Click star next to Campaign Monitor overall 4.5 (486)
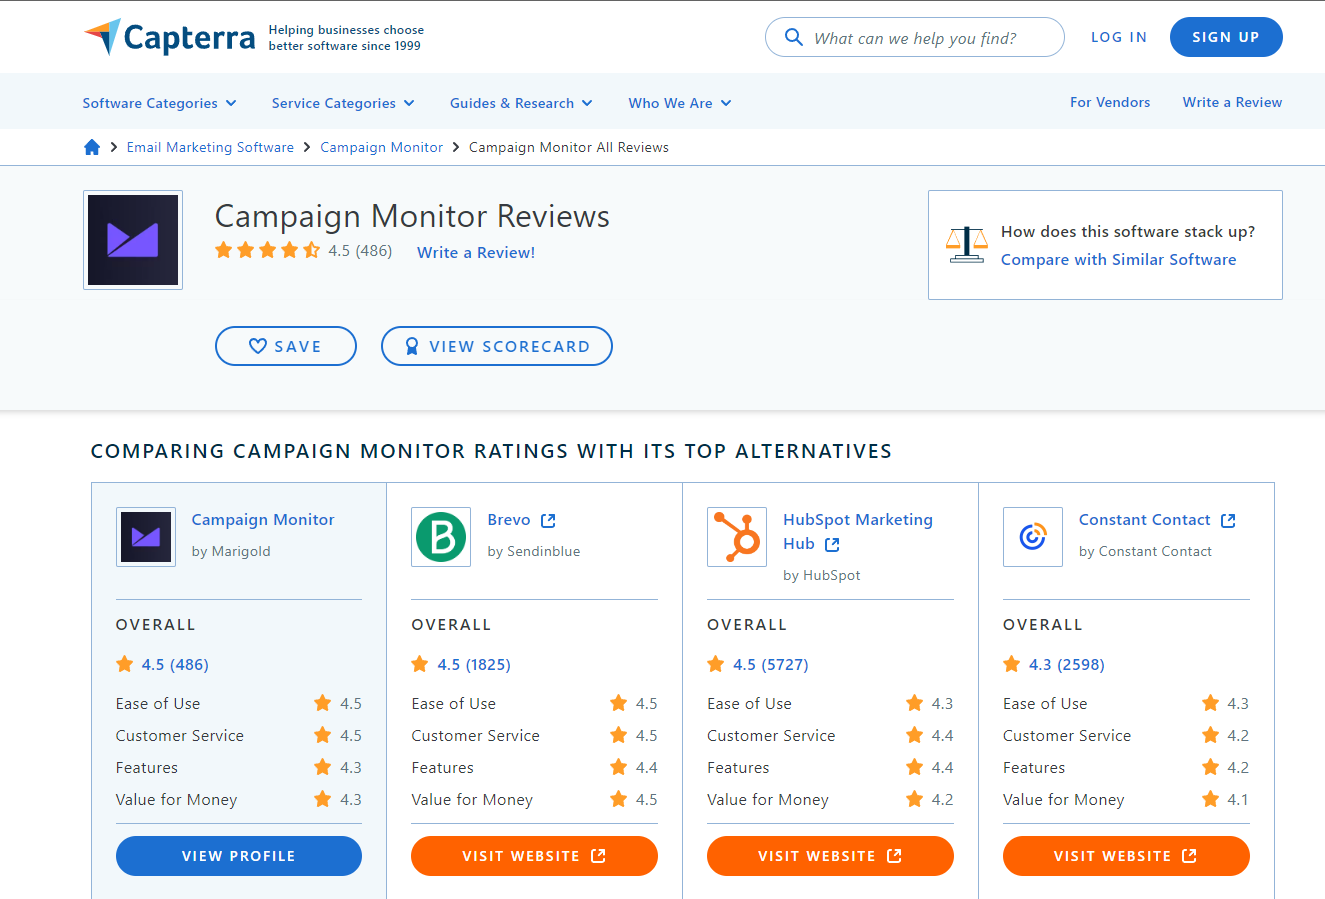 point(125,664)
